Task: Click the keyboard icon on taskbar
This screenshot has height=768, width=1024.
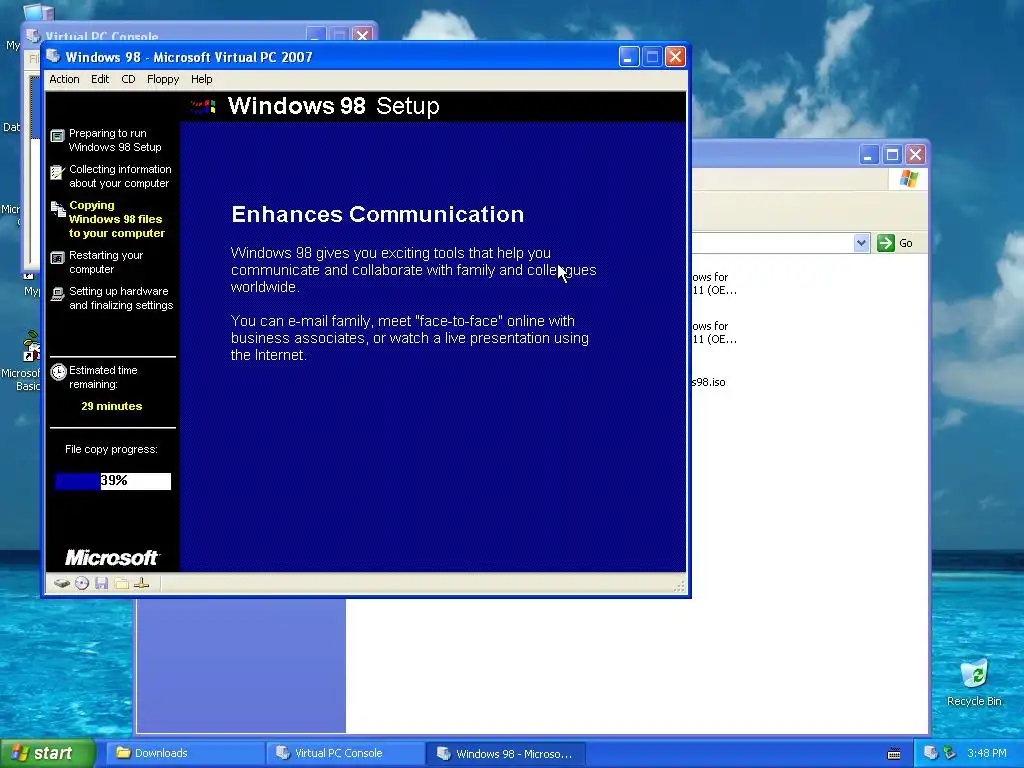Action: (894, 754)
